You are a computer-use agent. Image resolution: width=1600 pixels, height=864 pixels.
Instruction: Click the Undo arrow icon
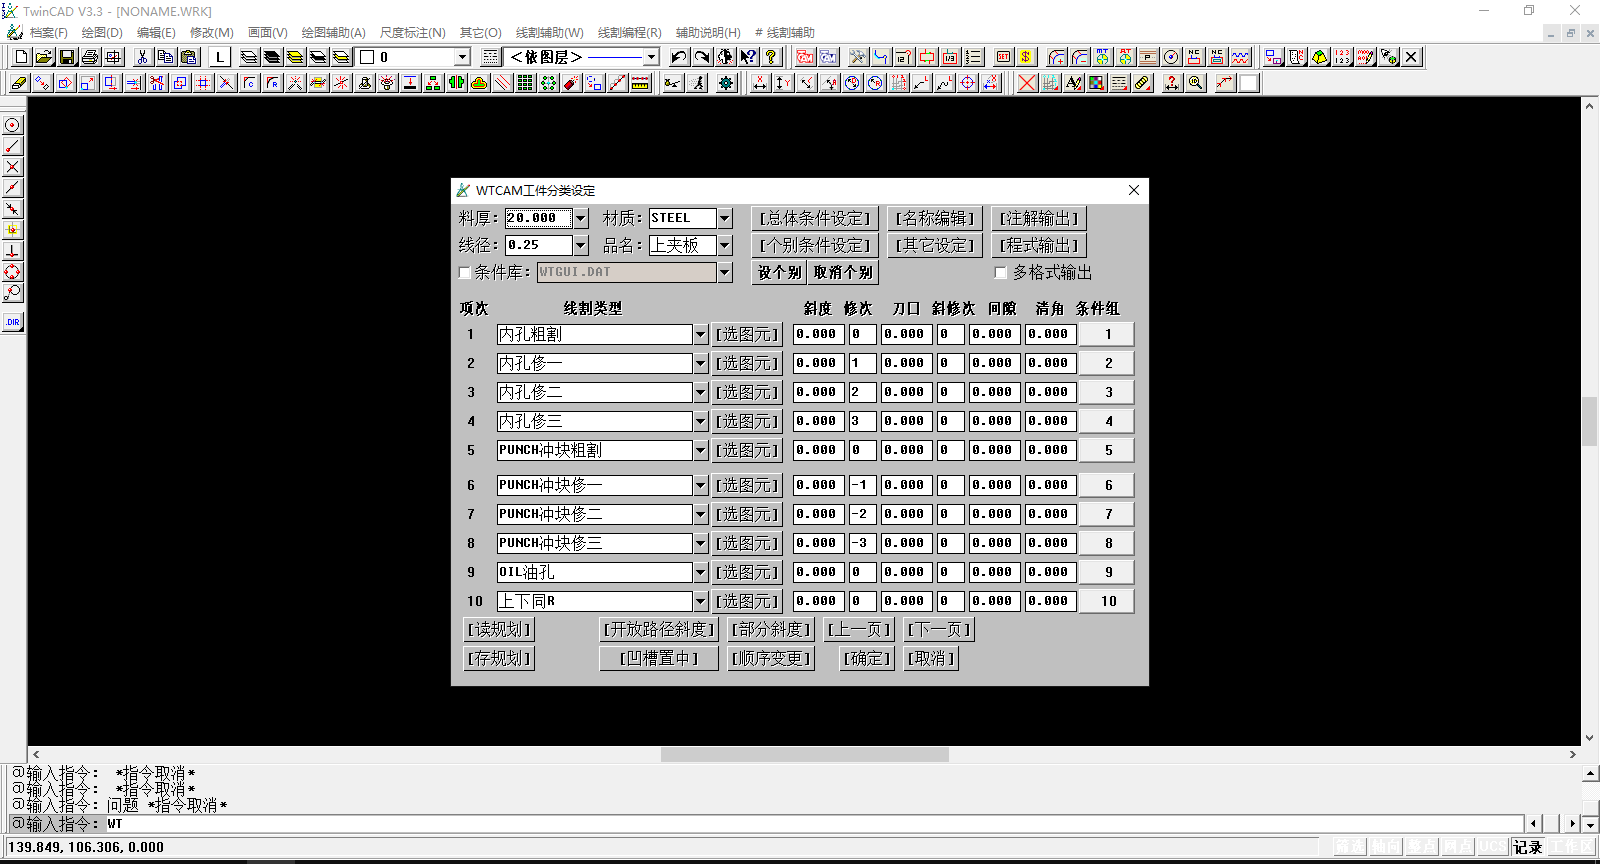(679, 57)
